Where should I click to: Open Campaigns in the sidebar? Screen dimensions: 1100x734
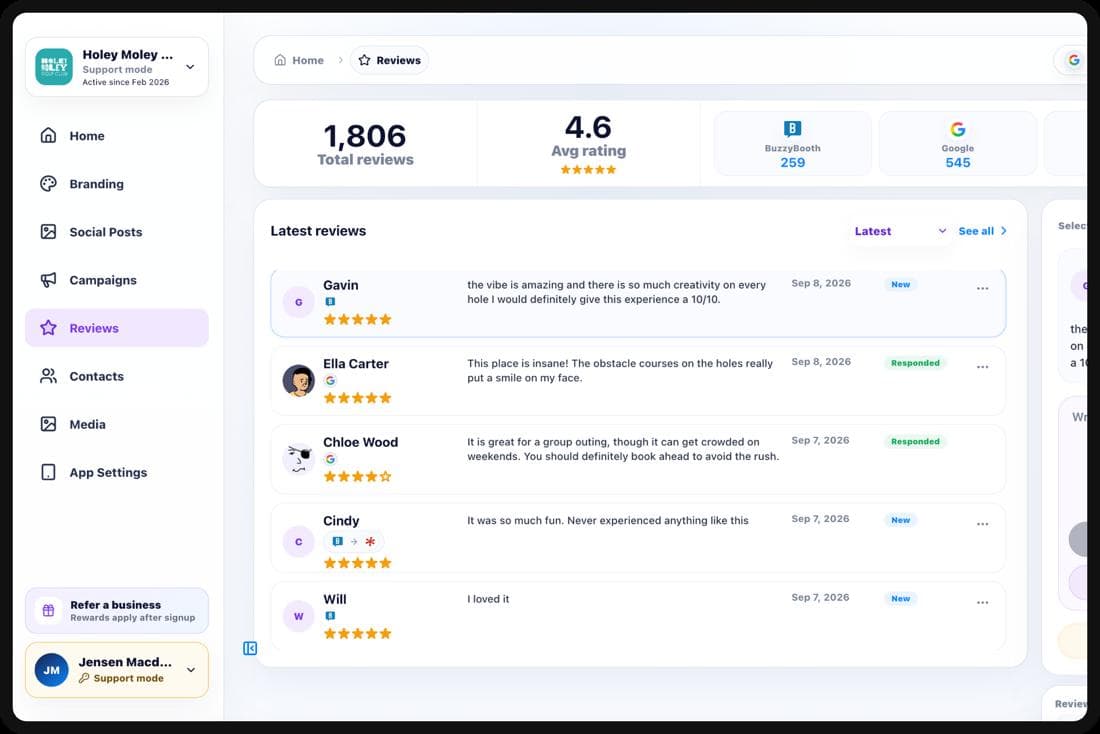(x=116, y=280)
